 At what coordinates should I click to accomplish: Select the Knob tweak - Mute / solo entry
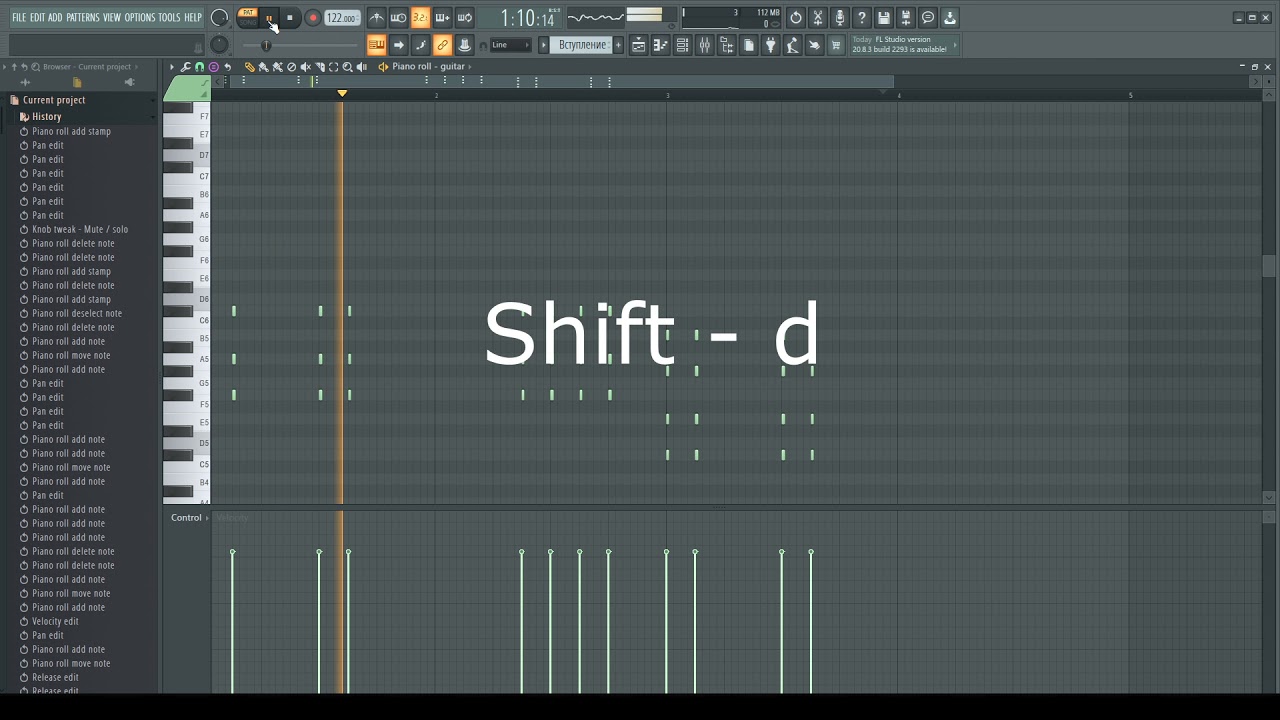80,229
